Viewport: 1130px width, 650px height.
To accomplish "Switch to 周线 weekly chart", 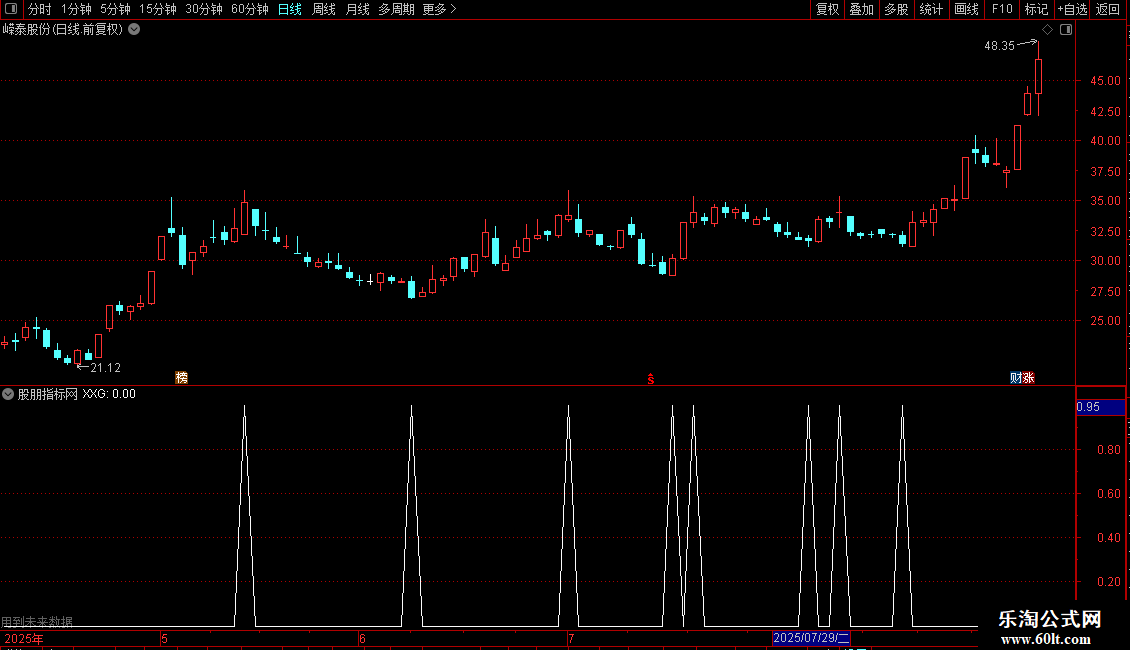I will (x=324, y=9).
